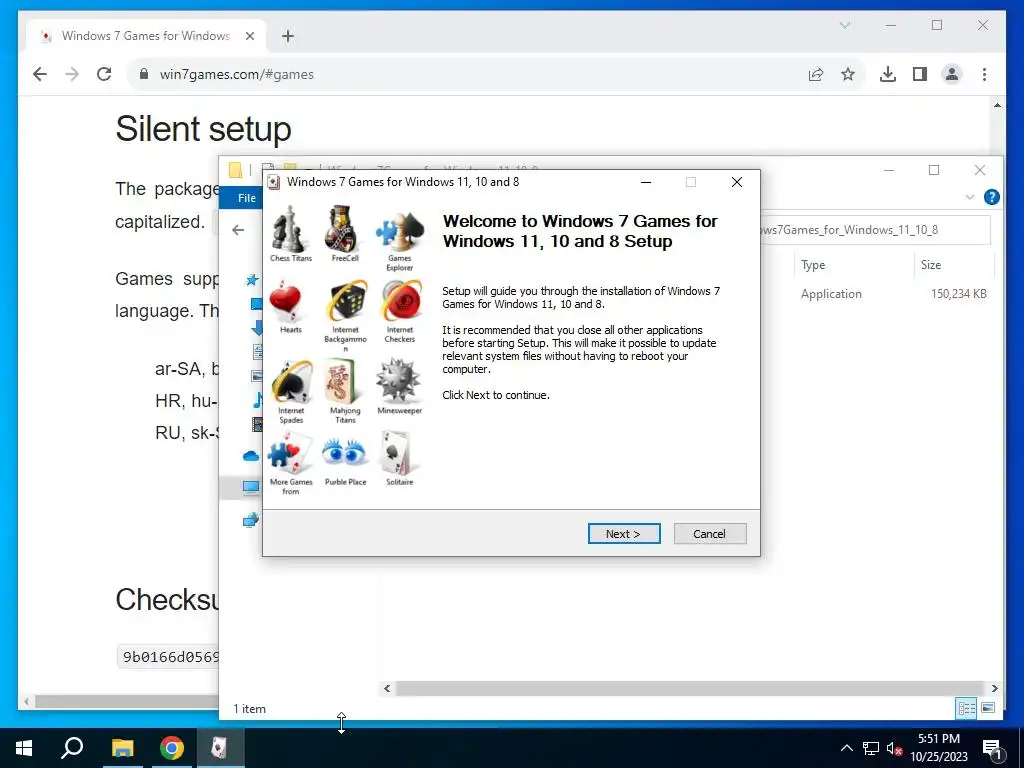Open network status in tray

point(871,748)
